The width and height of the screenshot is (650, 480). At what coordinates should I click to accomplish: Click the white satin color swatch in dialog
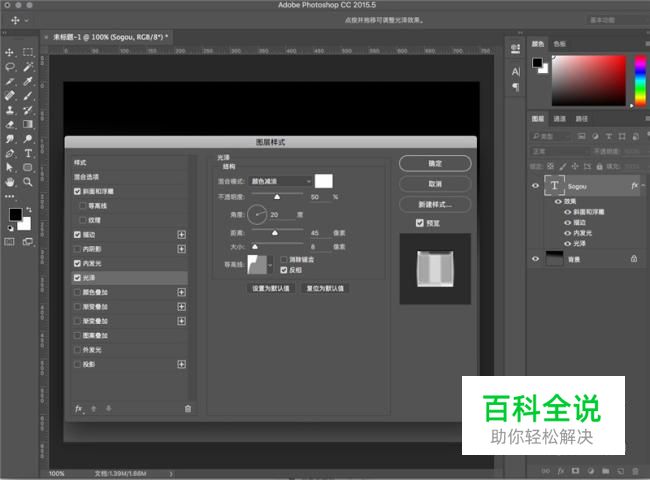[x=324, y=181]
